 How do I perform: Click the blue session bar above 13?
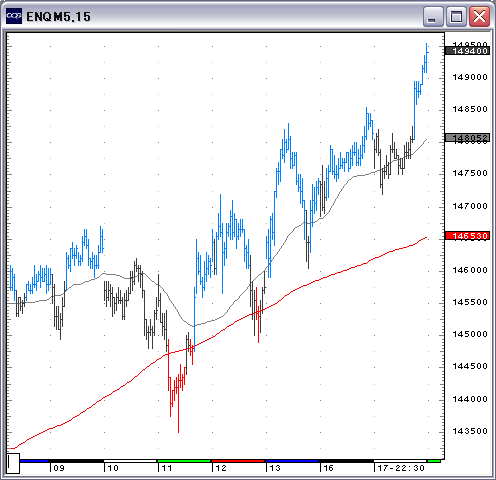pos(292,461)
